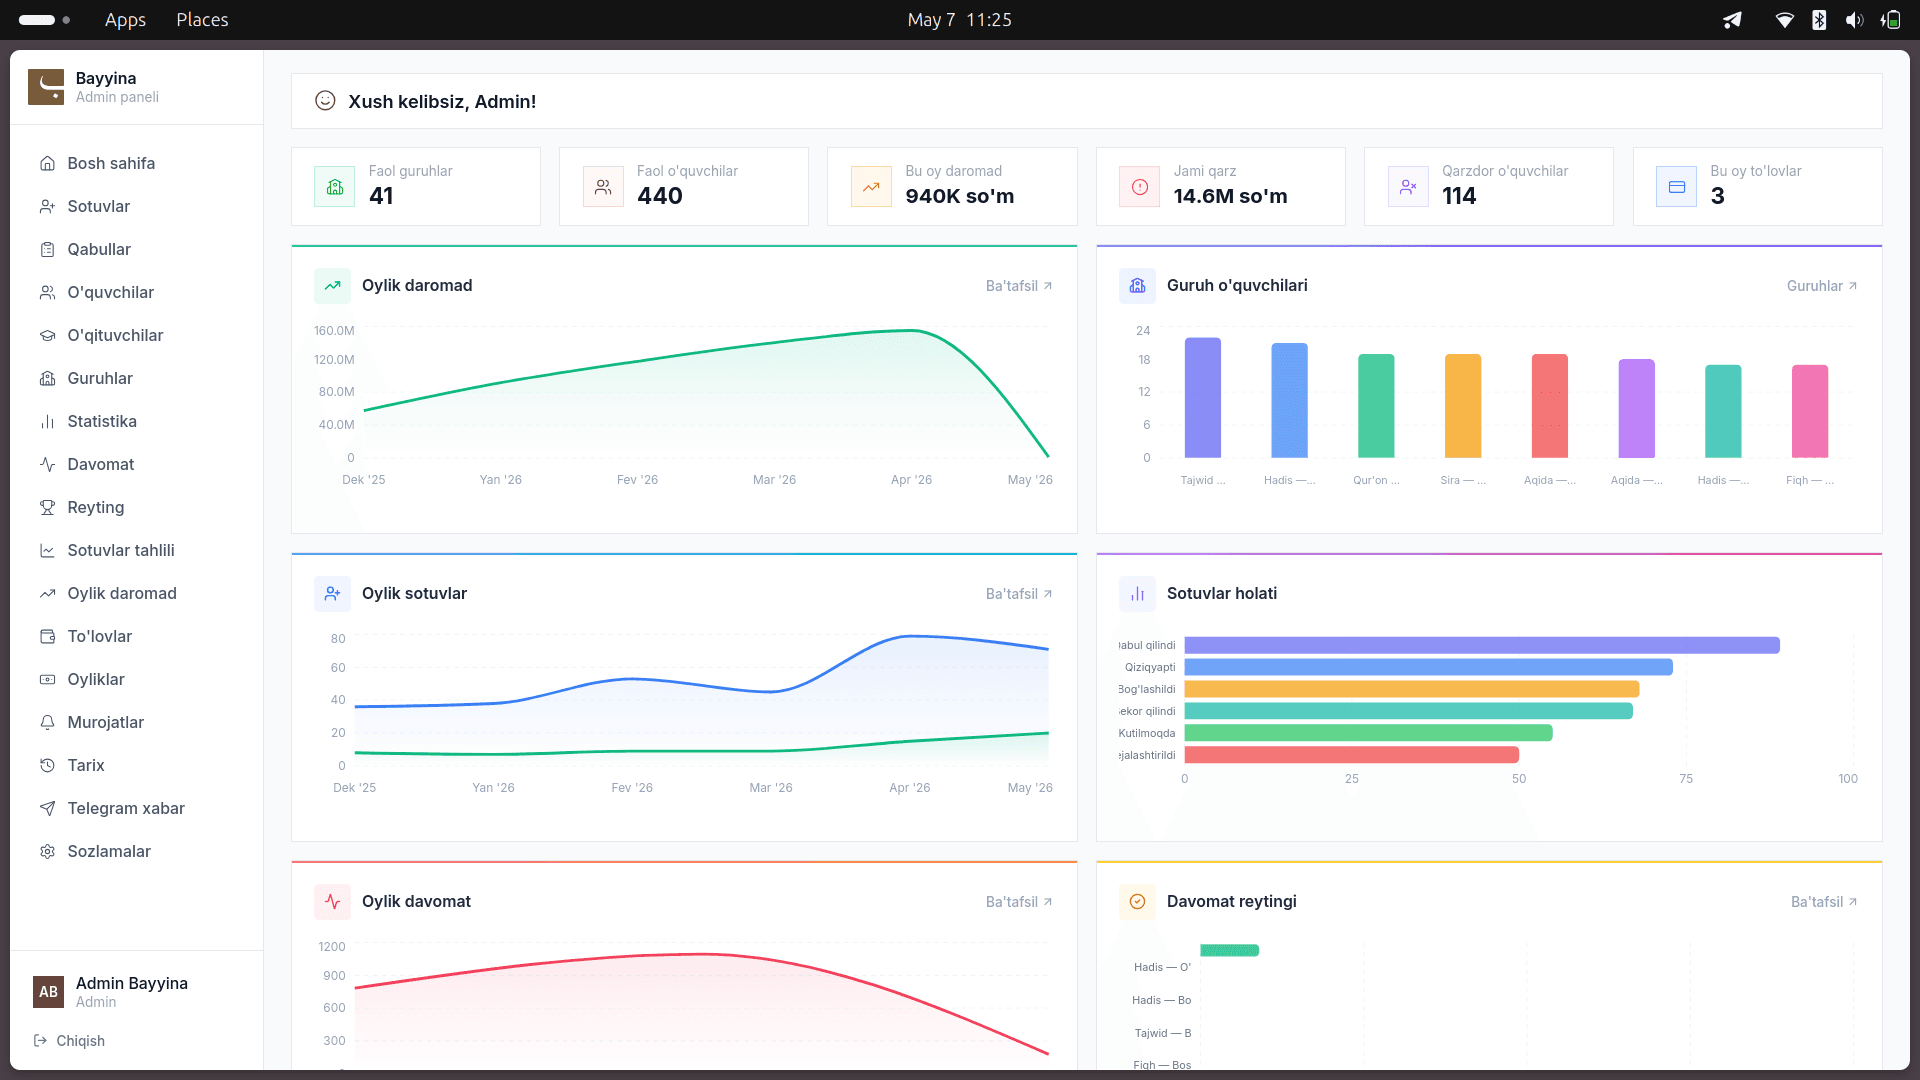Click the Kutilmoqda bar in Sotuvlar holati

pyautogui.click(x=1368, y=733)
